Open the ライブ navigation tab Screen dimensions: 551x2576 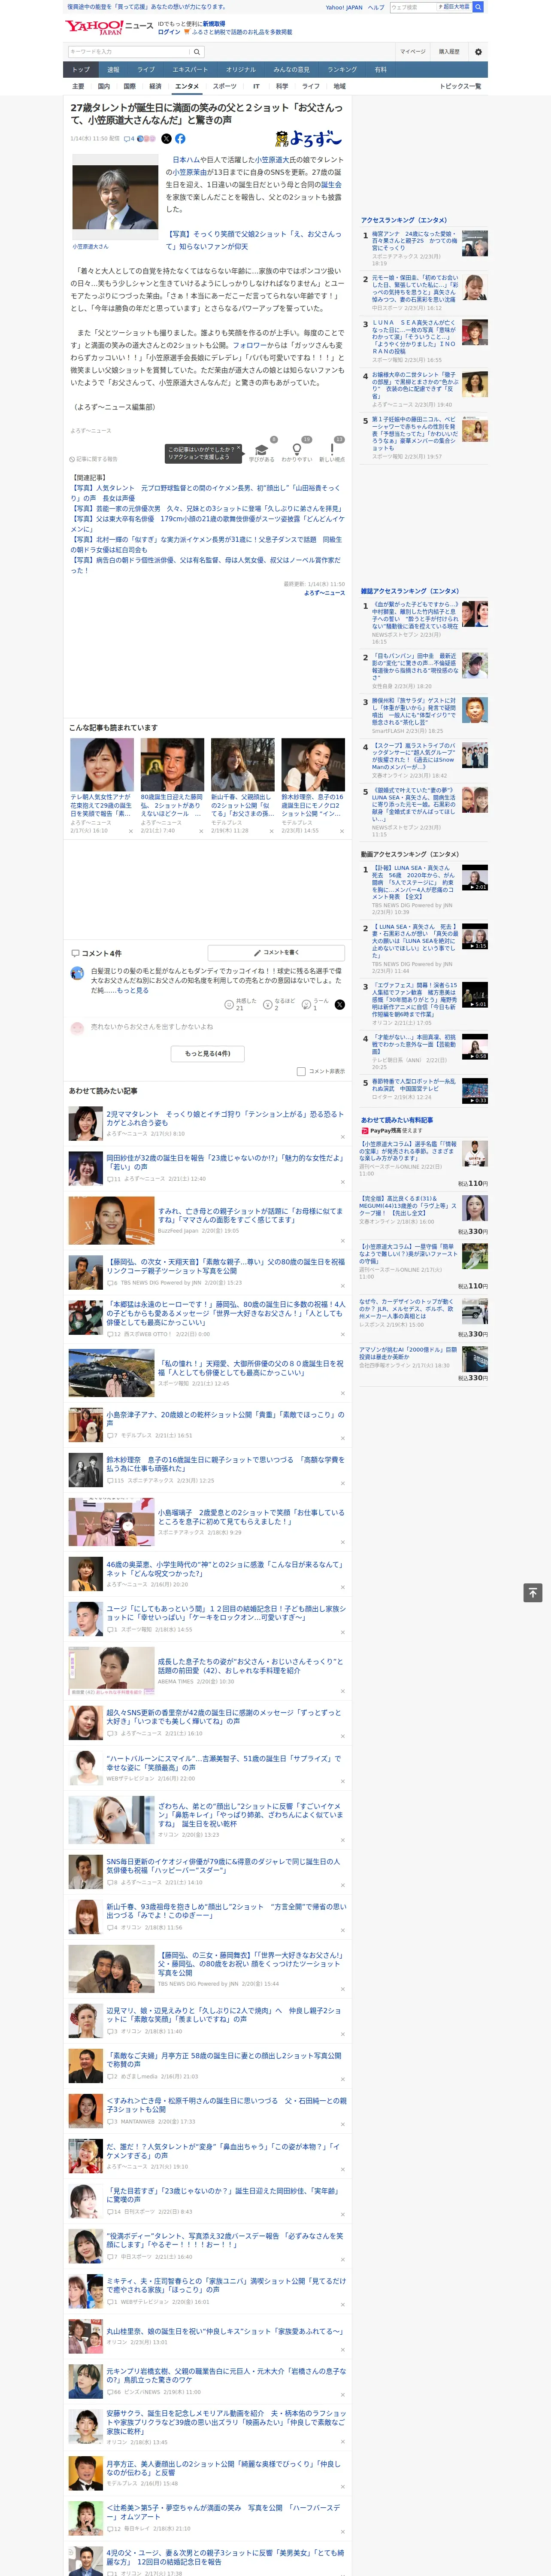146,69
